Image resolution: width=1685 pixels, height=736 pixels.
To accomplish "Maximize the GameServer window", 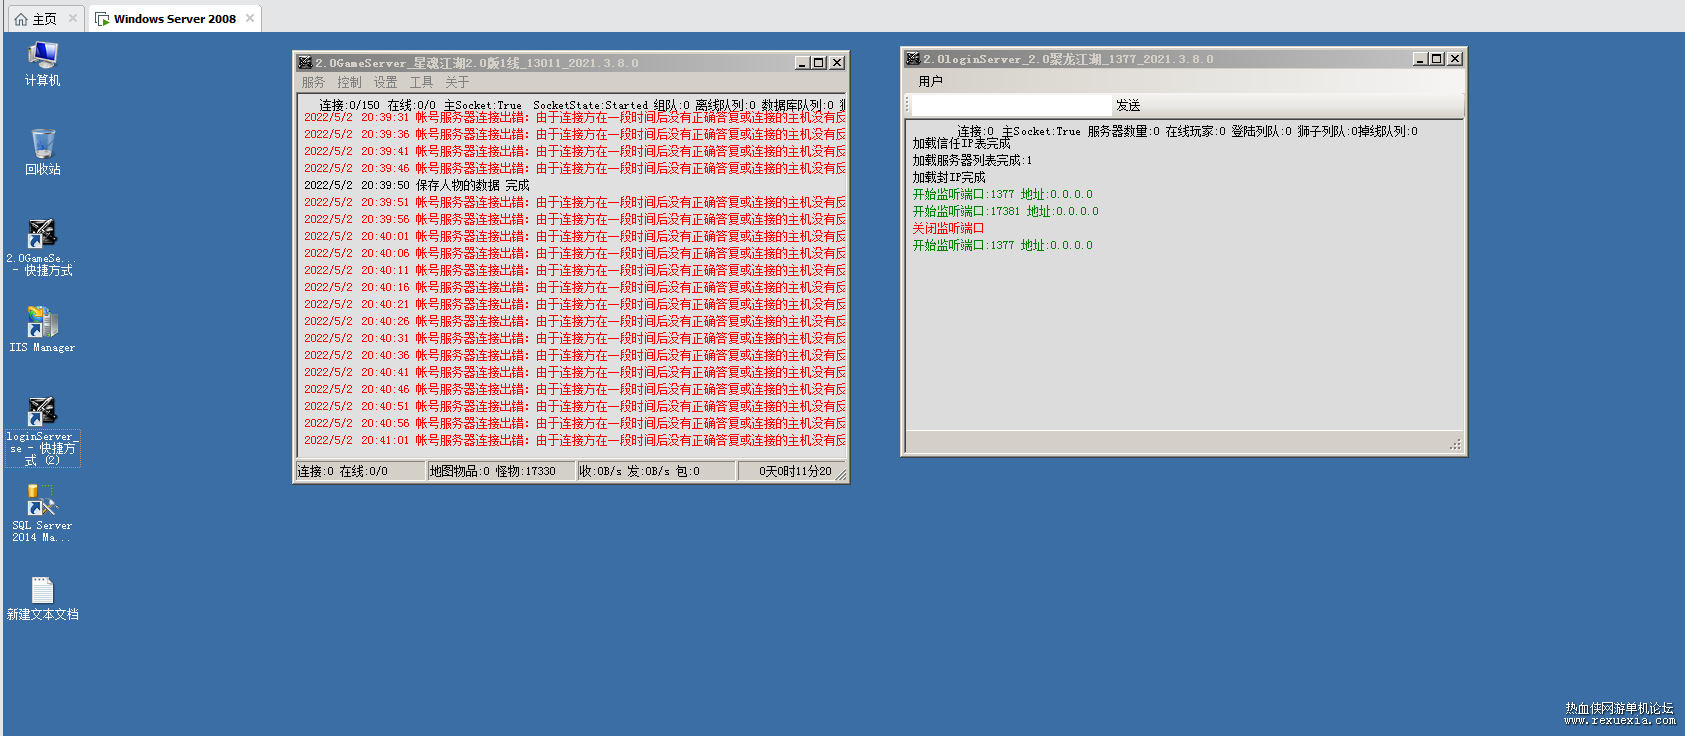I will [819, 62].
